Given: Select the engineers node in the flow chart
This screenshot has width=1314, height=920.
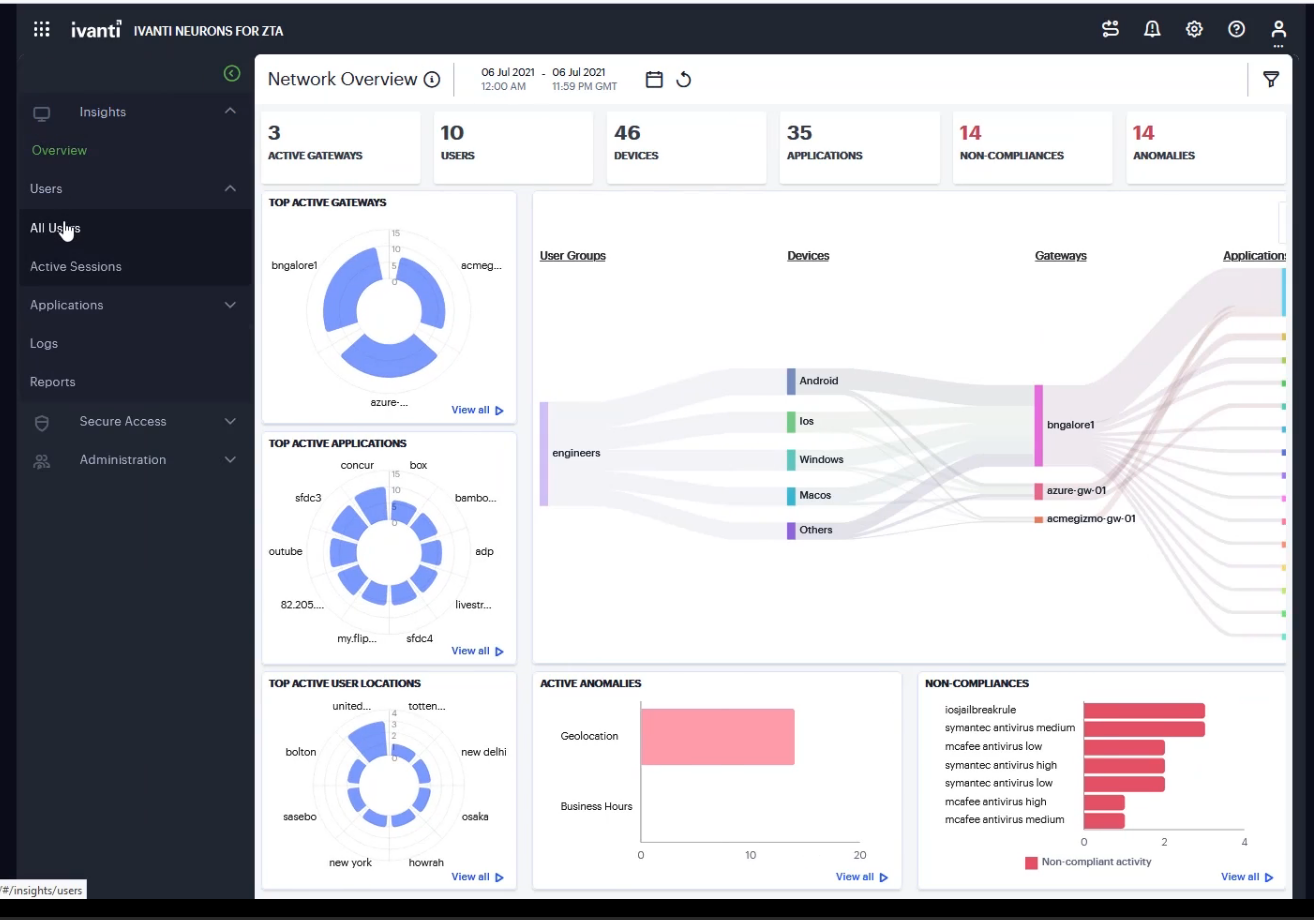Looking at the screenshot, I should 544,454.
